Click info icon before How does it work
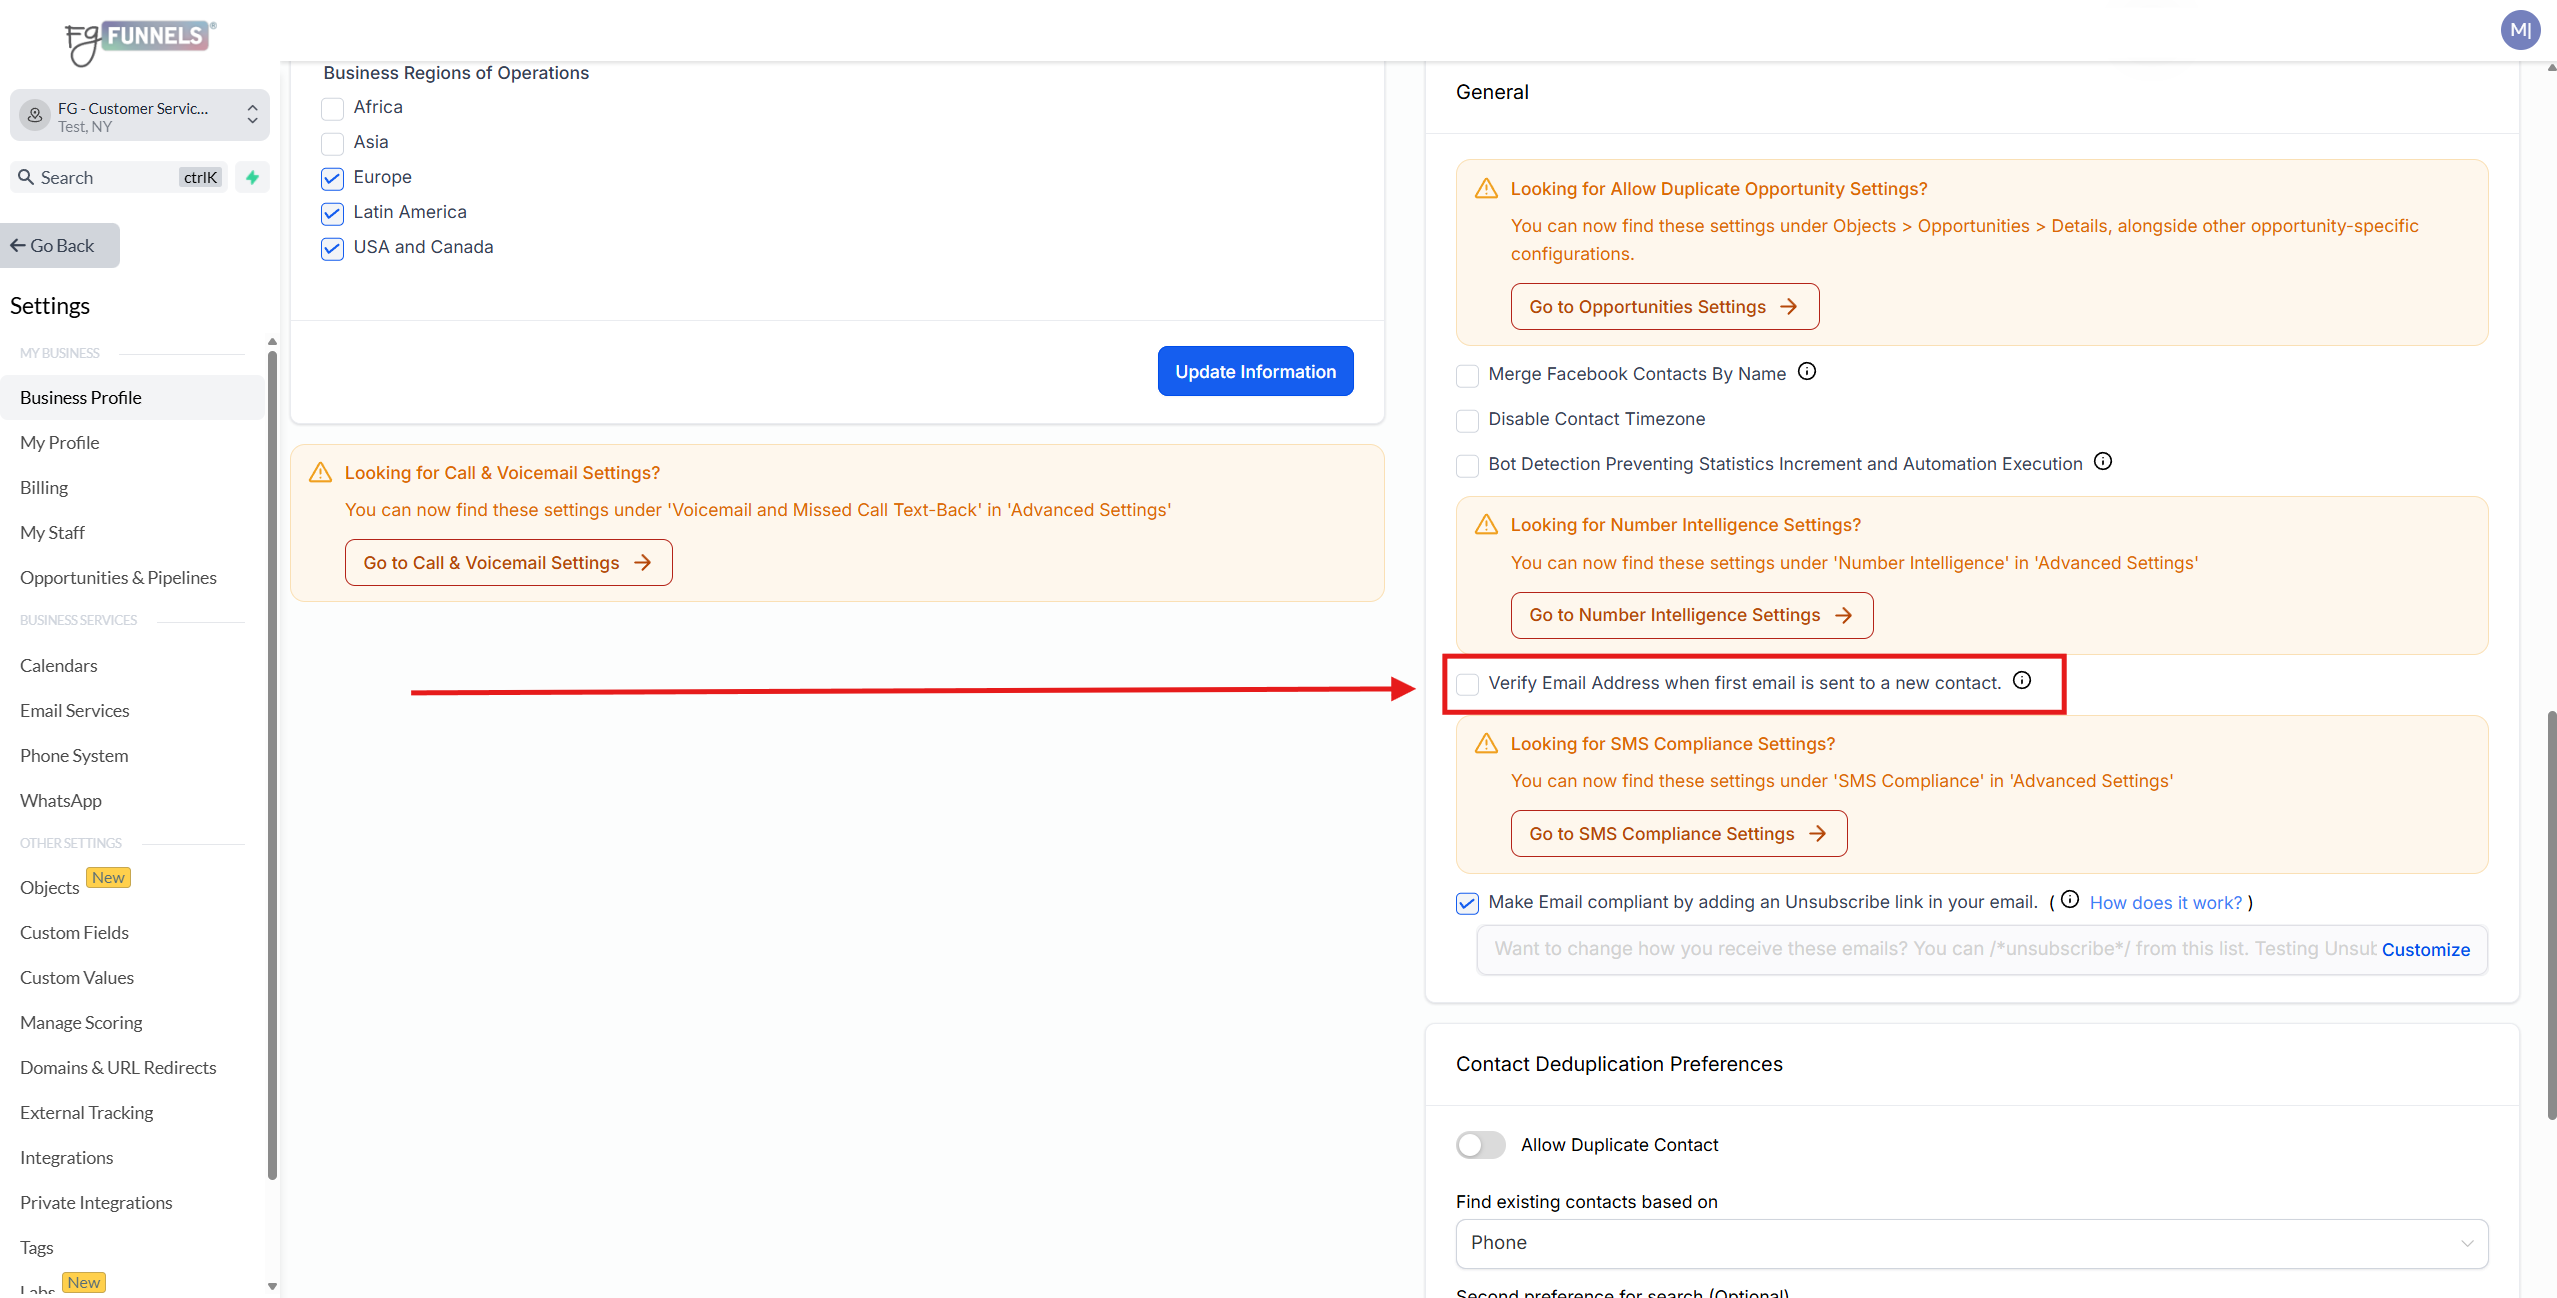Viewport: 2557px width, 1298px height. (2070, 900)
